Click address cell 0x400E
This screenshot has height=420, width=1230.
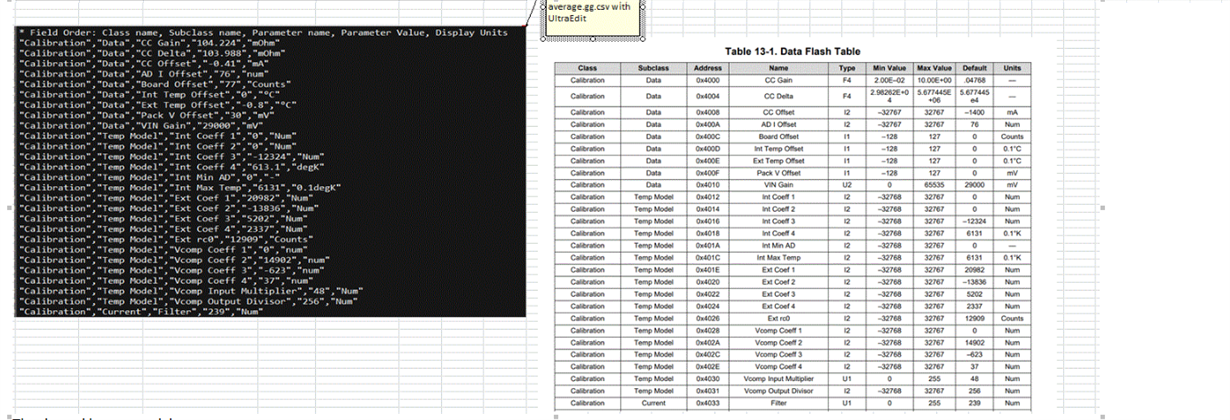[x=707, y=161]
